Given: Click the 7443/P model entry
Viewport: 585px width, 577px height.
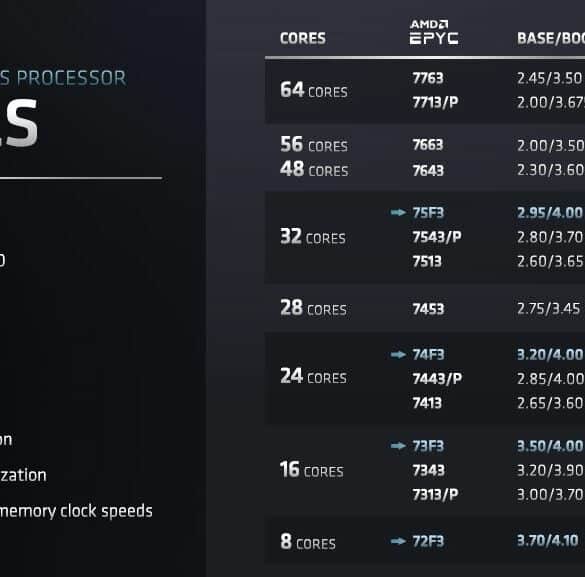Looking at the screenshot, I should coord(437,379).
